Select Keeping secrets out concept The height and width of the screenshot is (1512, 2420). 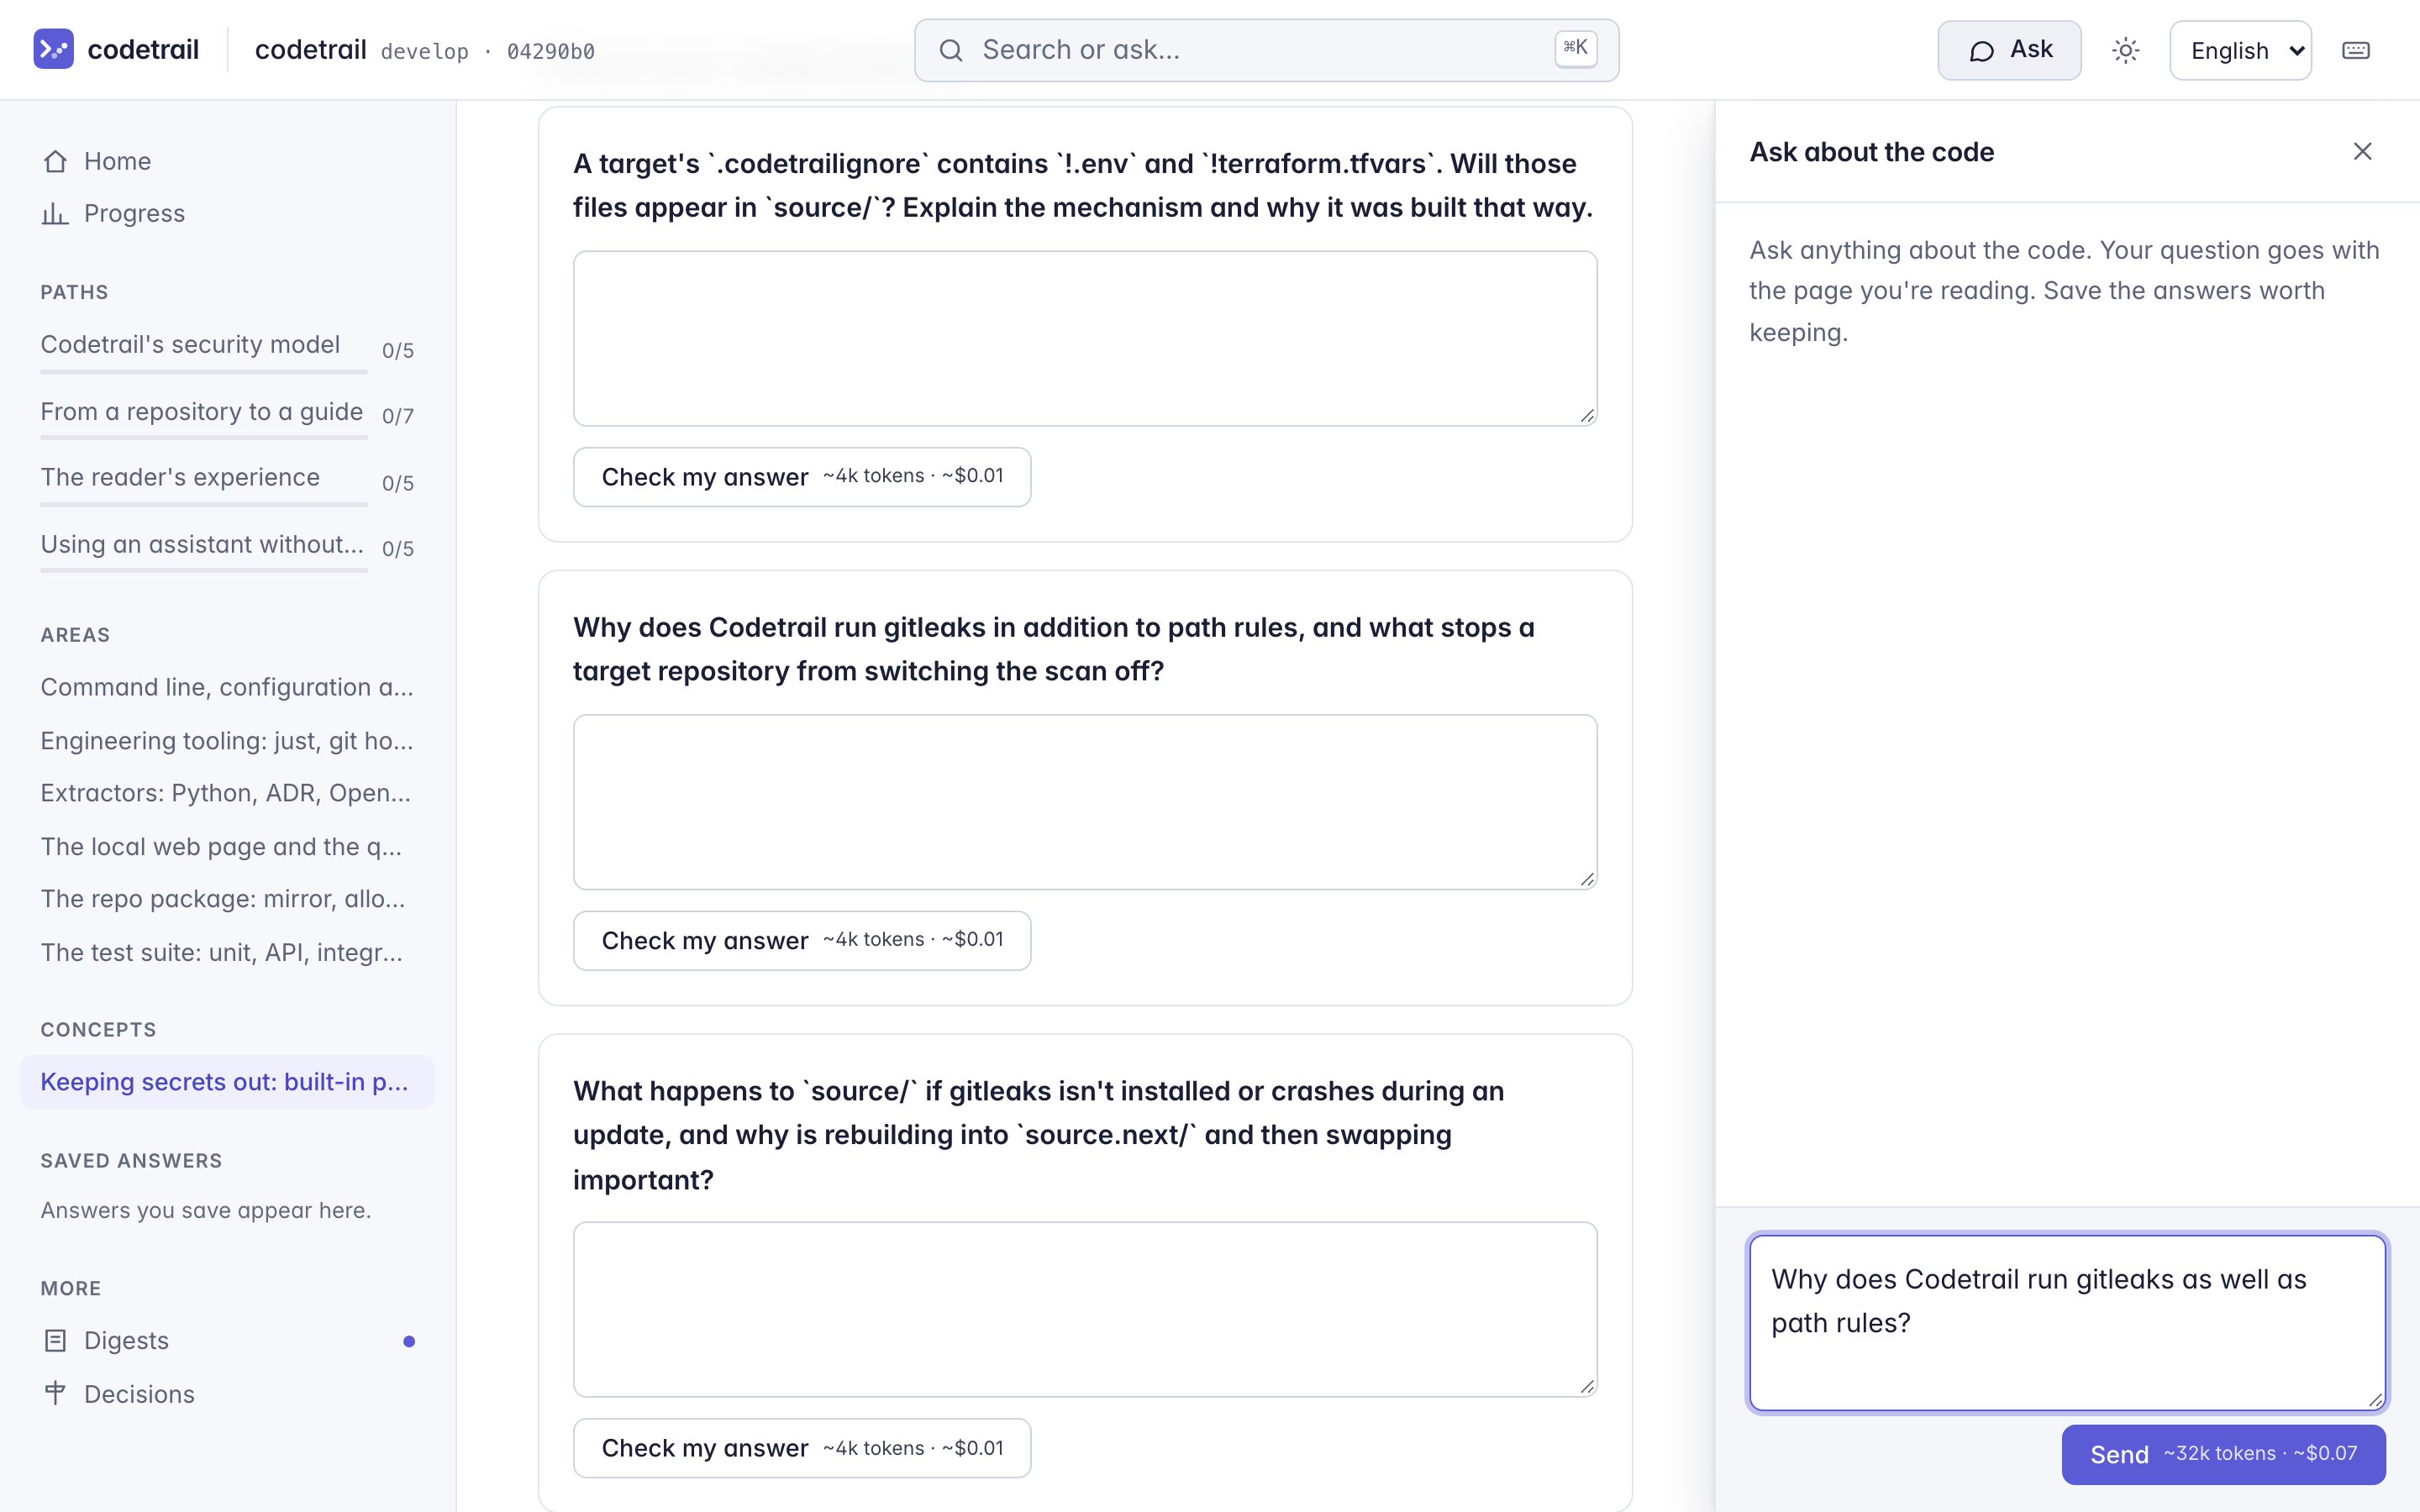tap(227, 1082)
